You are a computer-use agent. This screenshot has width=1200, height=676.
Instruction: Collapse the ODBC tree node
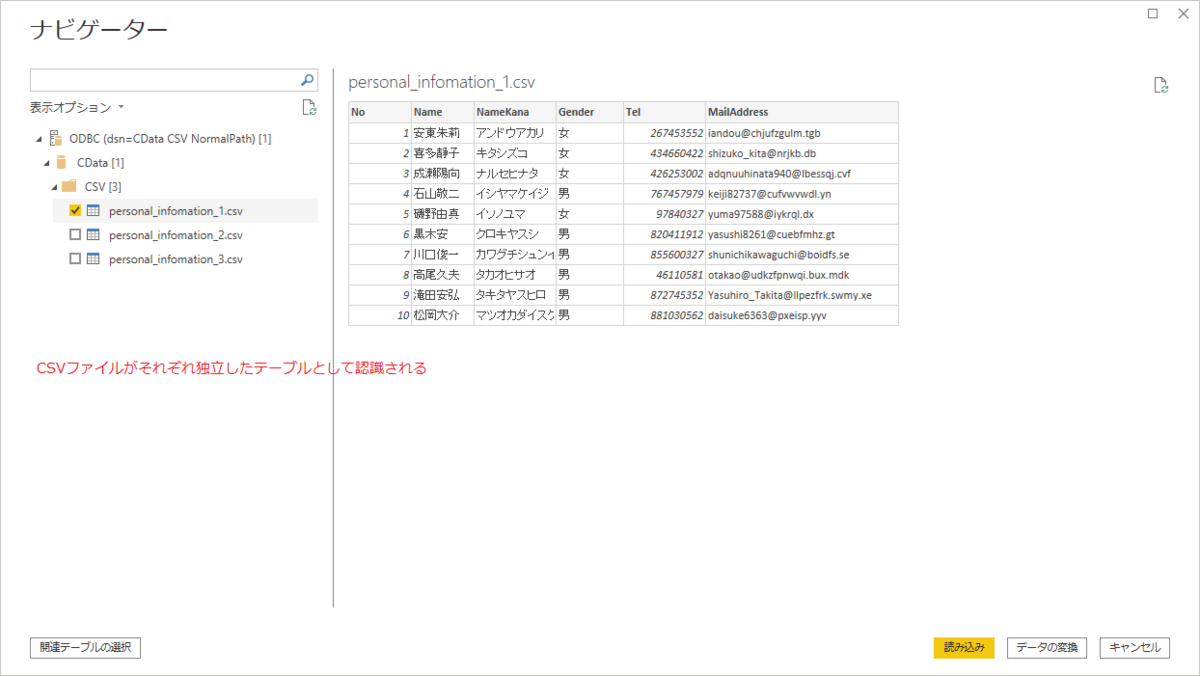pos(37,138)
